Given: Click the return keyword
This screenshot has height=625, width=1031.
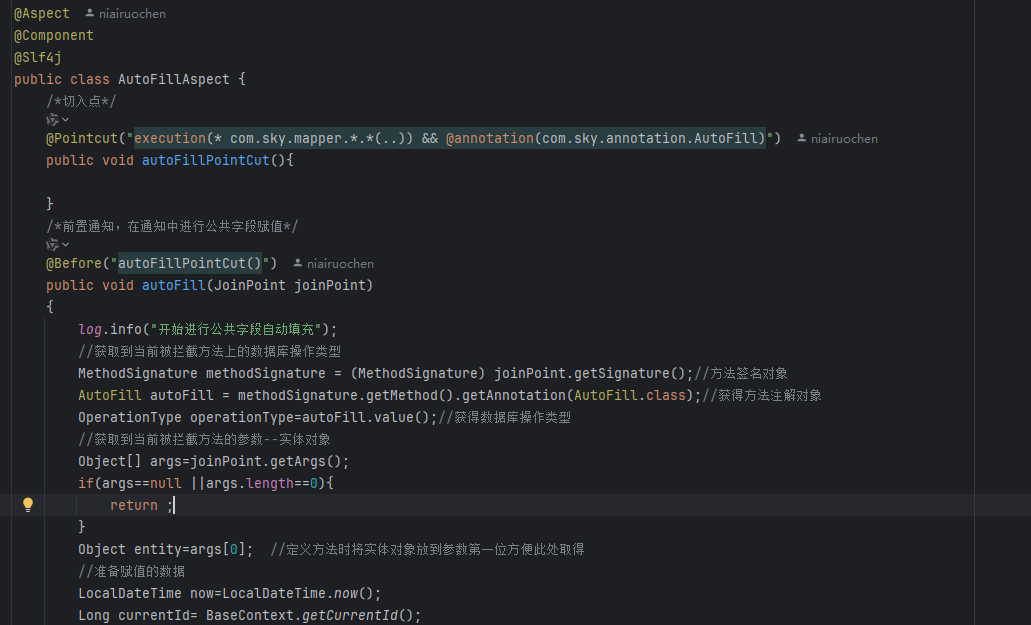Looking at the screenshot, I should point(133,505).
